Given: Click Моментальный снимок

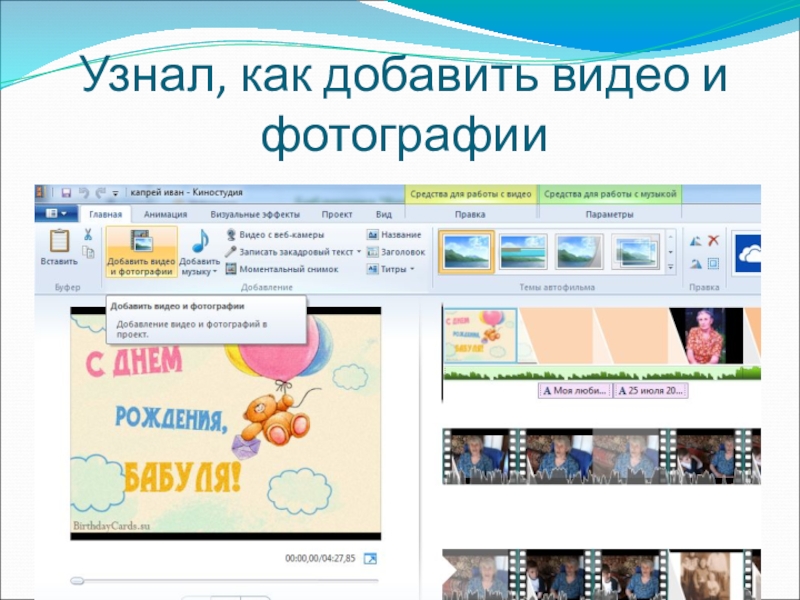Looking at the screenshot, I should (282, 269).
